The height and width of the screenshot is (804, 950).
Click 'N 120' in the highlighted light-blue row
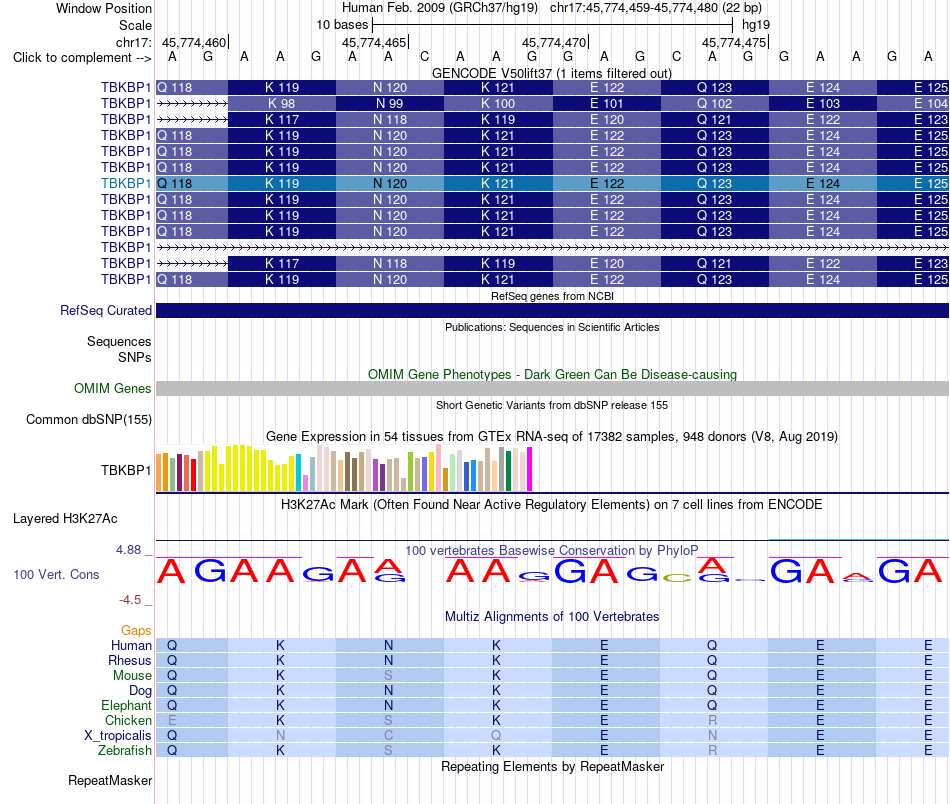click(x=390, y=184)
